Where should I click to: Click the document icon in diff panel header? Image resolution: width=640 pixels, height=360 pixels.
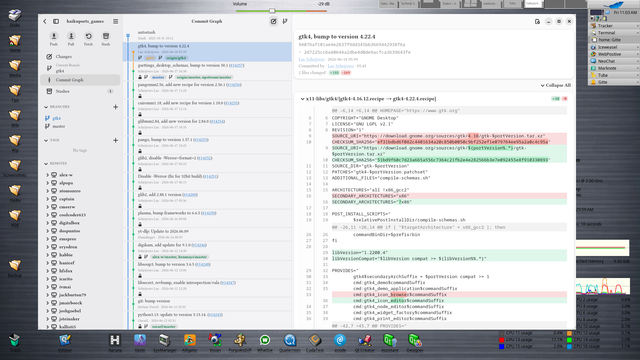(537, 21)
